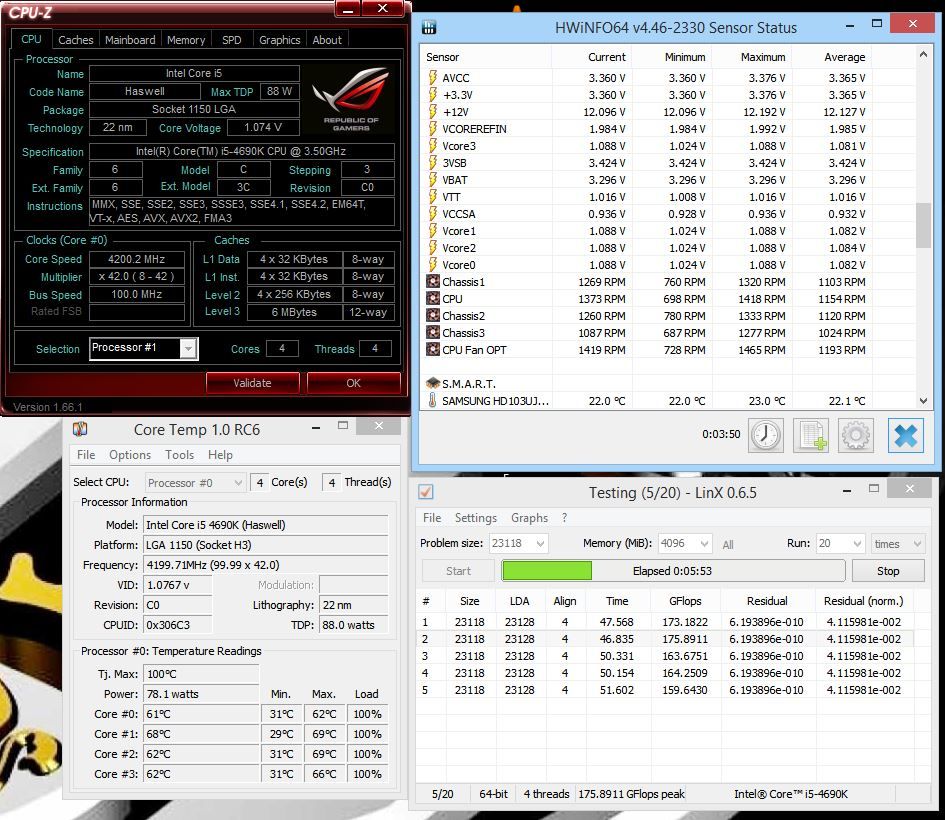Open CPU-Z Processor #1 selection dropdown
This screenshot has height=820, width=945.
click(188, 348)
